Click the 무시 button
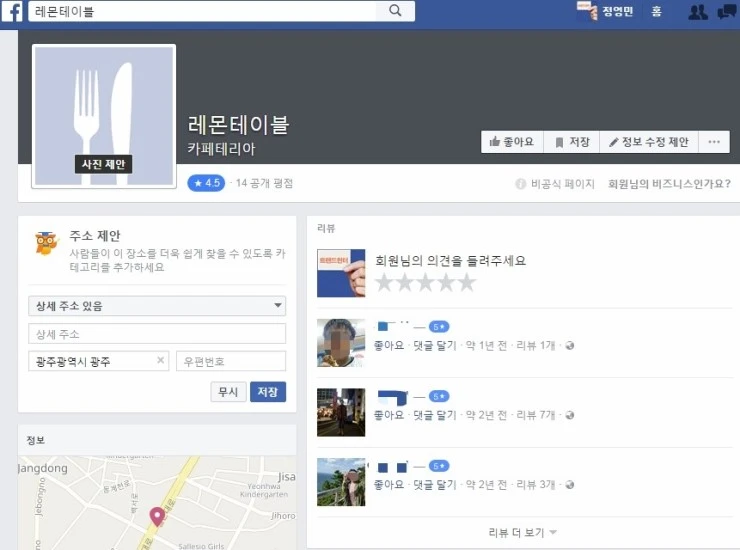The image size is (740, 550). (x=228, y=392)
